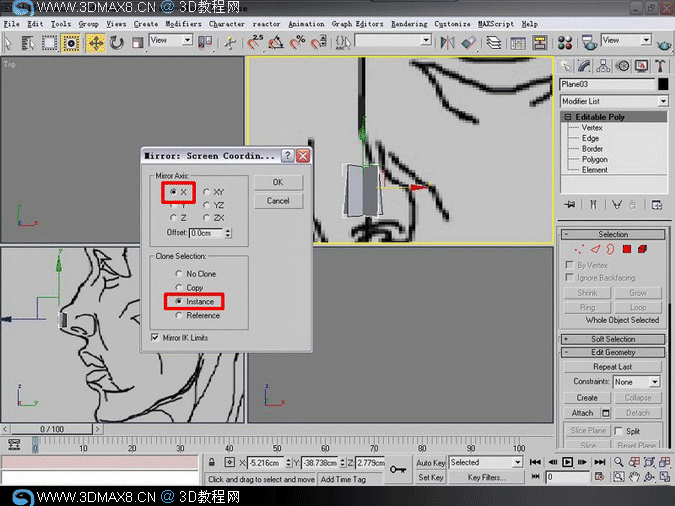This screenshot has width=675, height=506.
Task: Select the Rotate tool
Action: [x=116, y=43]
